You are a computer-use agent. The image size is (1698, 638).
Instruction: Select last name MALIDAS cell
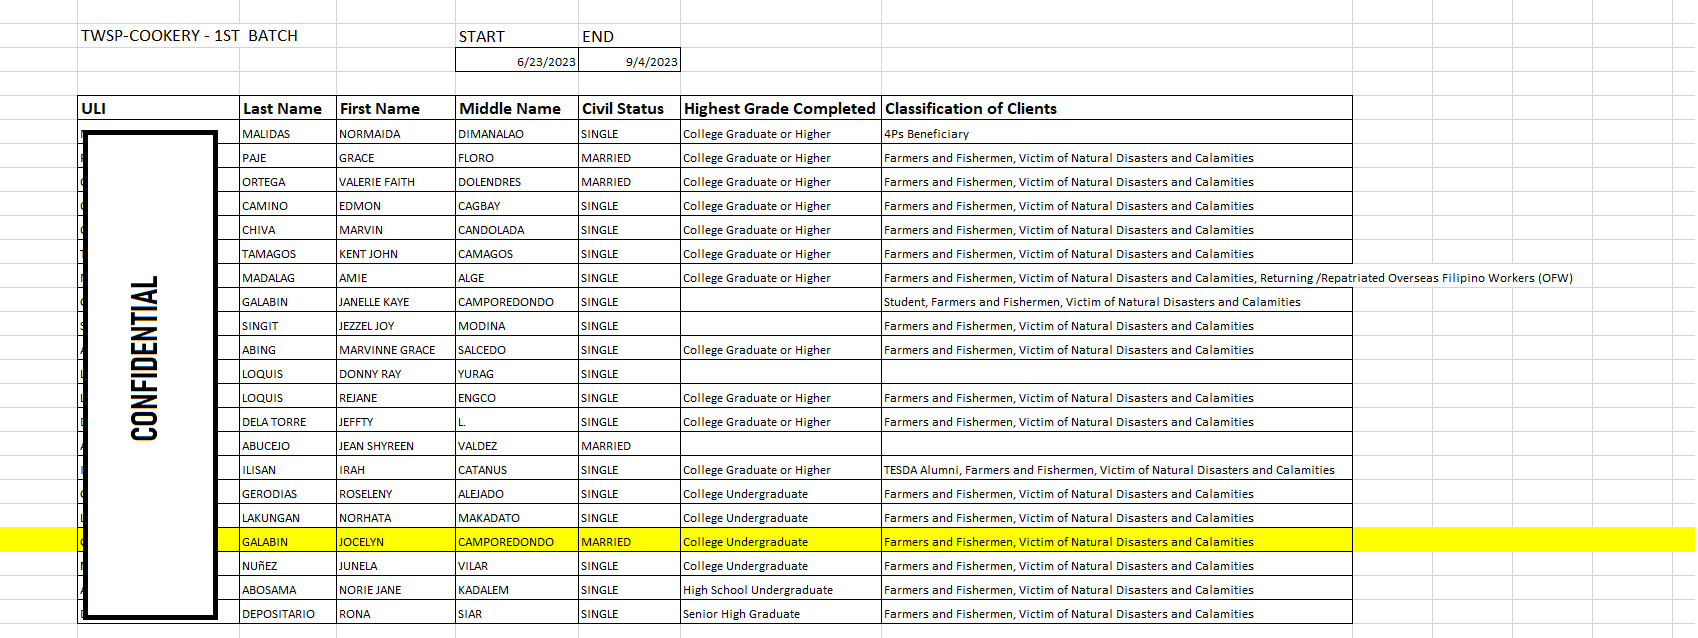point(288,132)
